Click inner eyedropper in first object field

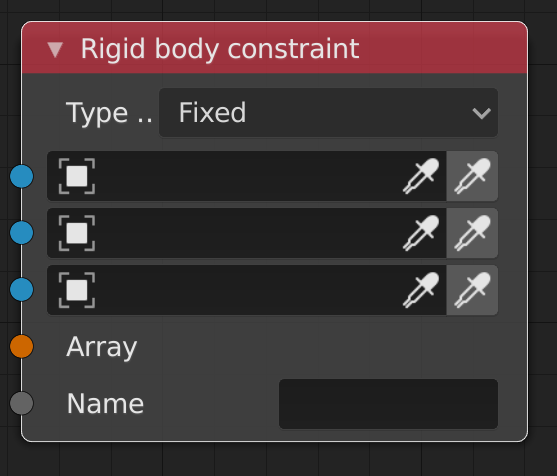coord(421,176)
